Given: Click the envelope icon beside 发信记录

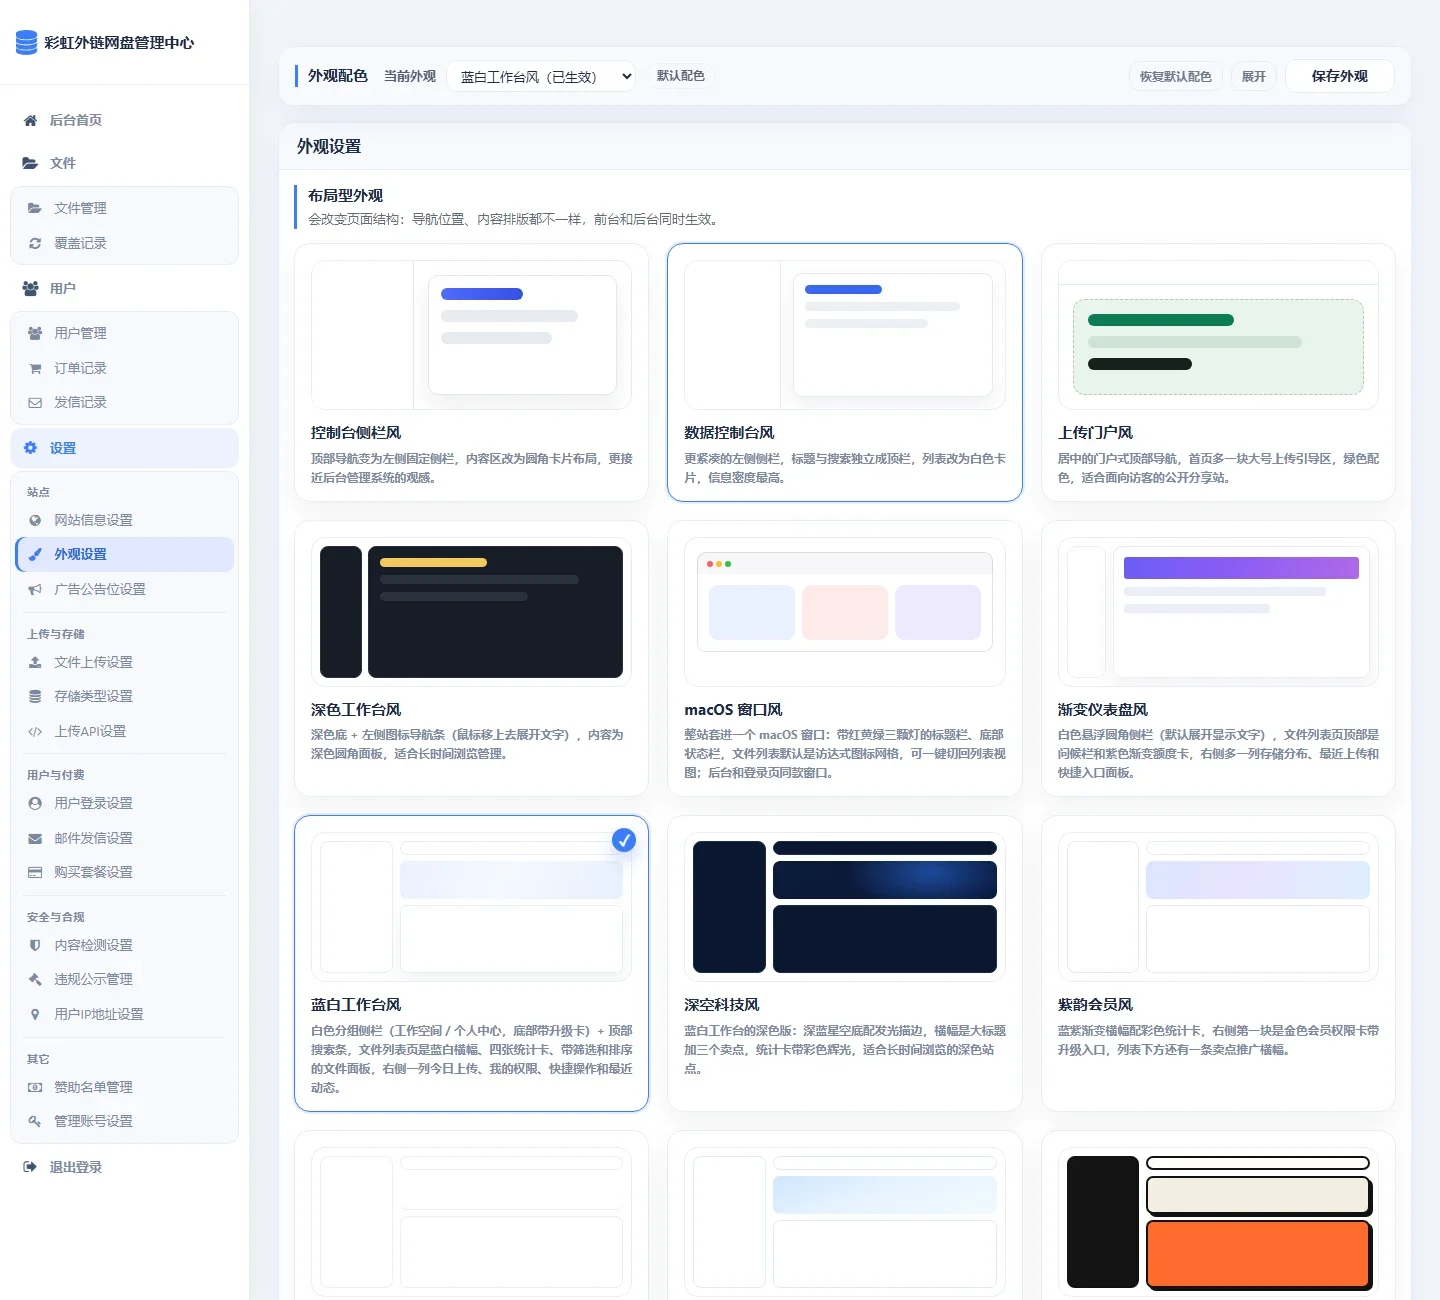Looking at the screenshot, I should (x=35, y=402).
